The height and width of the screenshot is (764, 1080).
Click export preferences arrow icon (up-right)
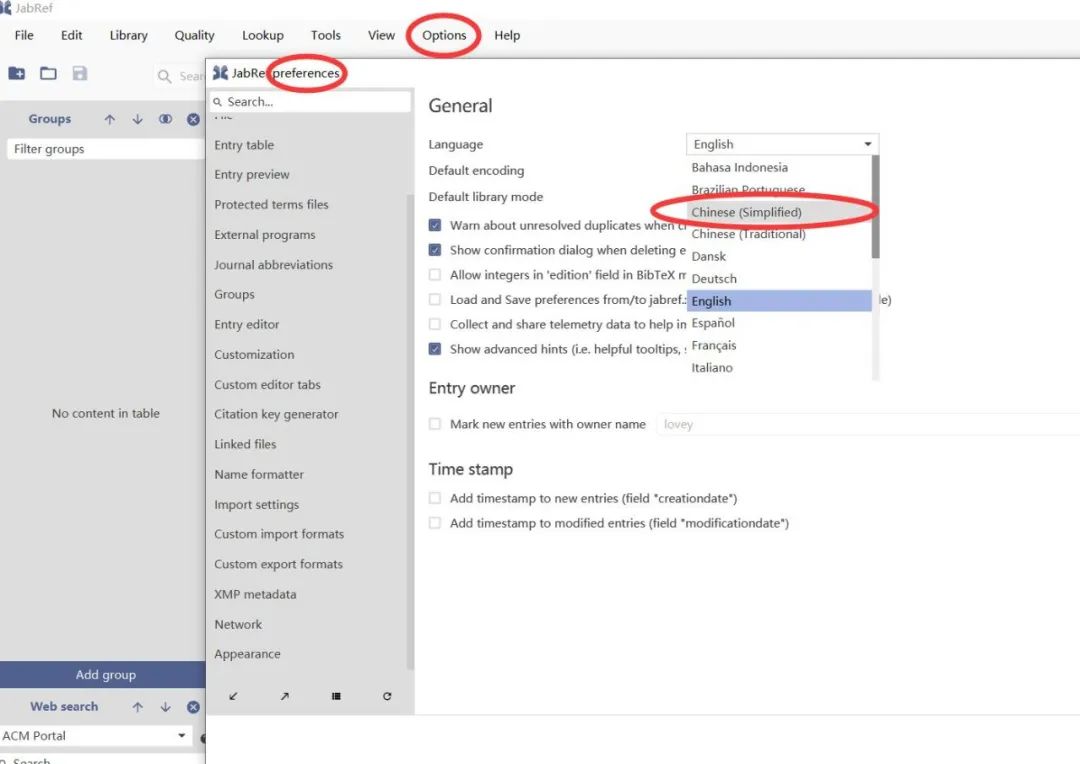[284, 696]
